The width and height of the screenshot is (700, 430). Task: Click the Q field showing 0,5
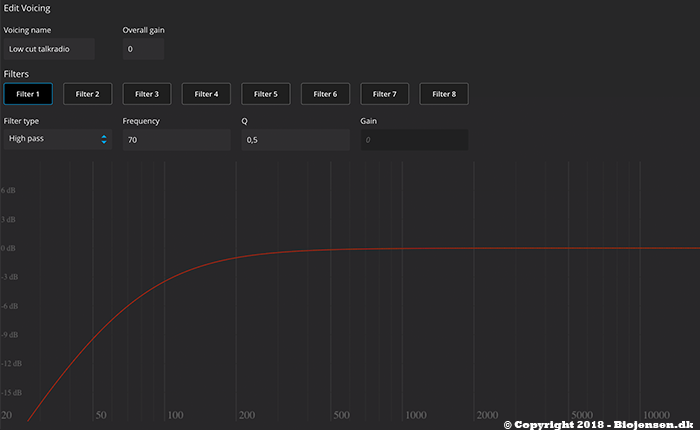[x=296, y=140]
